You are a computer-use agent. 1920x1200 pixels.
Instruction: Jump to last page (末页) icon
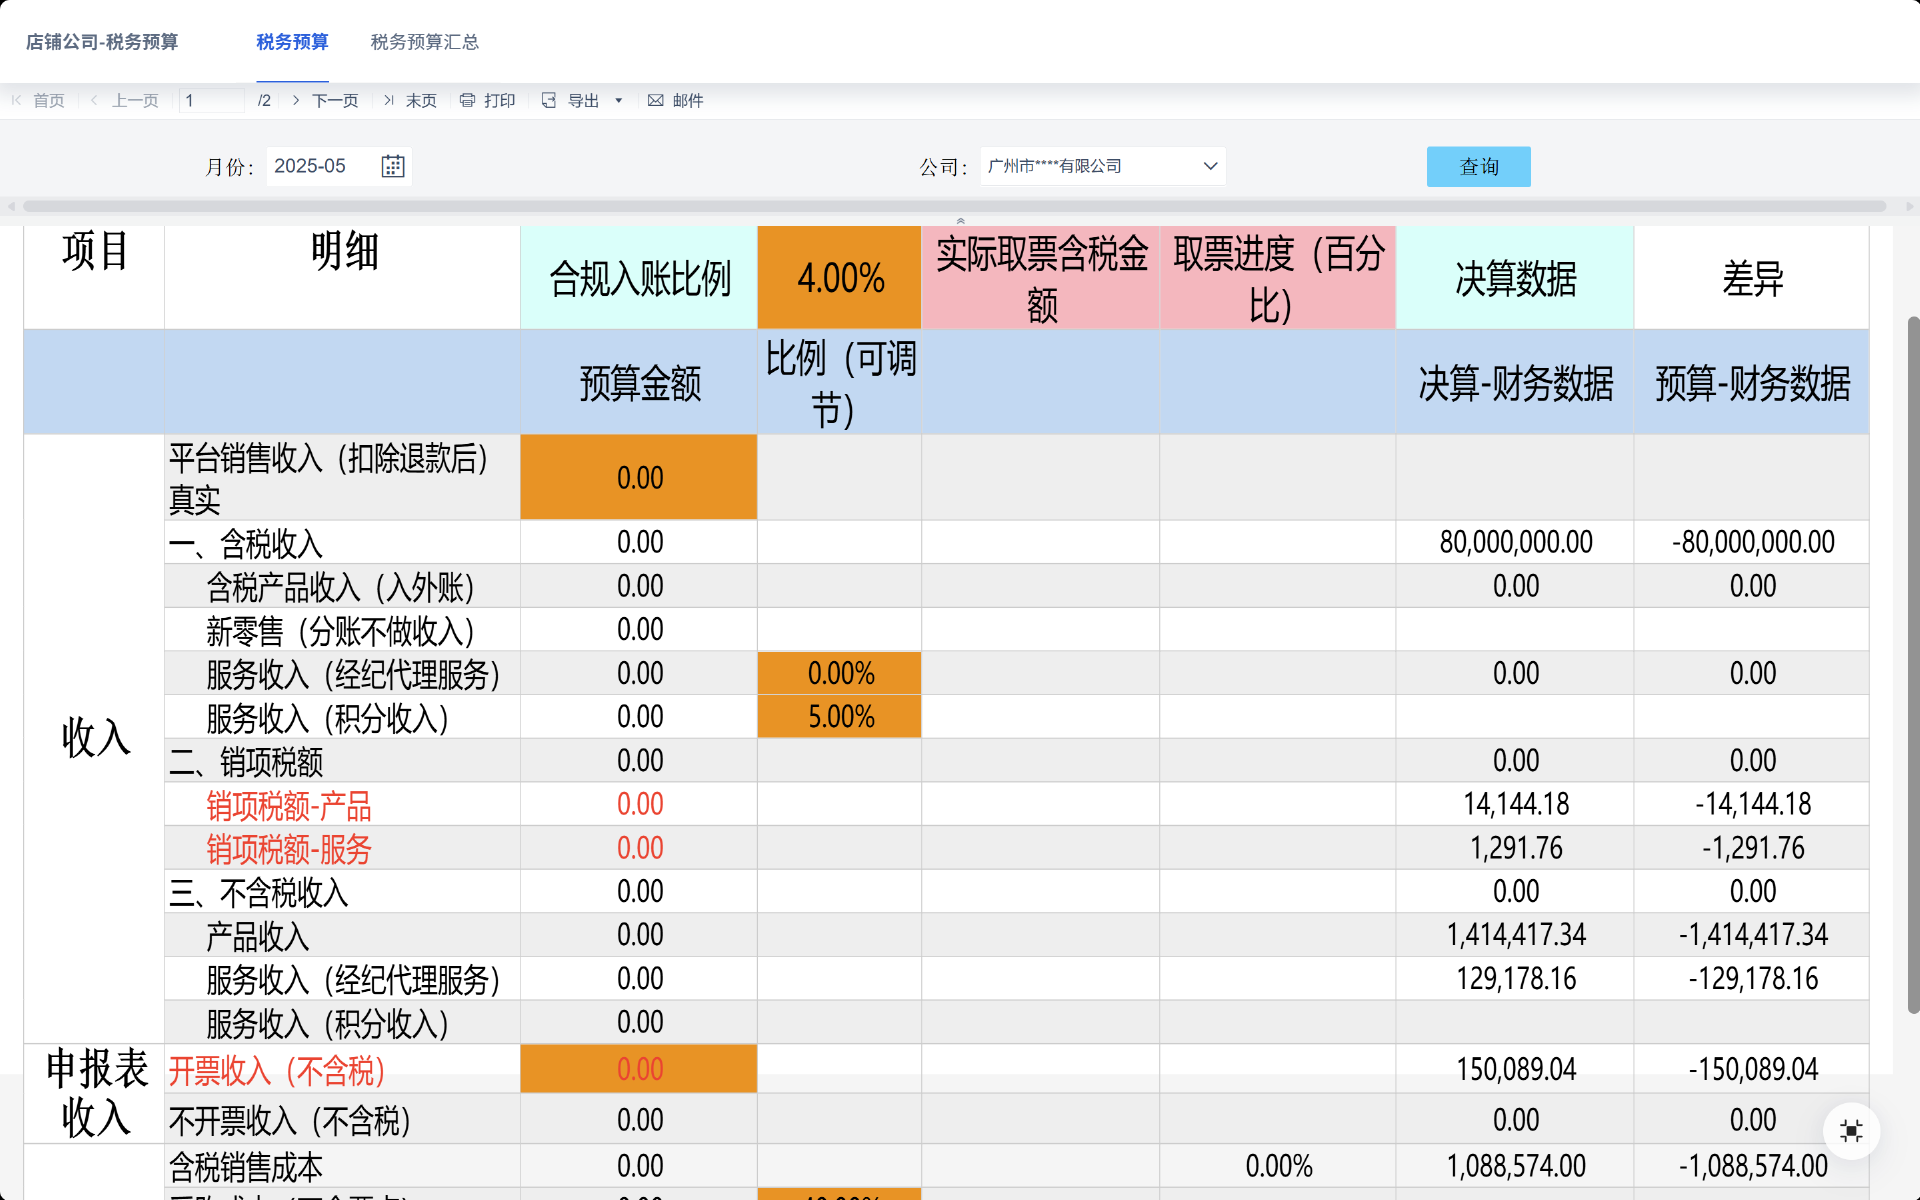[389, 100]
